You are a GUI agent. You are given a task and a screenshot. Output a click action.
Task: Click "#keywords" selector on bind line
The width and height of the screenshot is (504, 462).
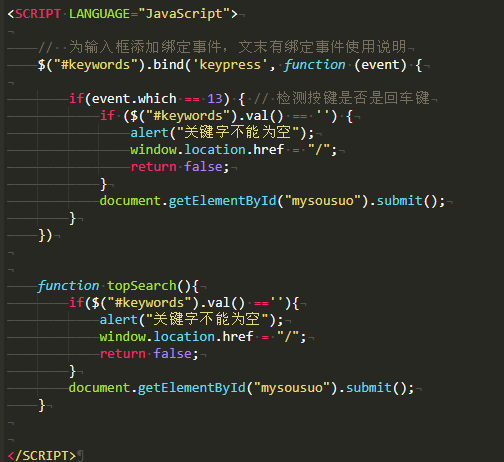point(95,65)
